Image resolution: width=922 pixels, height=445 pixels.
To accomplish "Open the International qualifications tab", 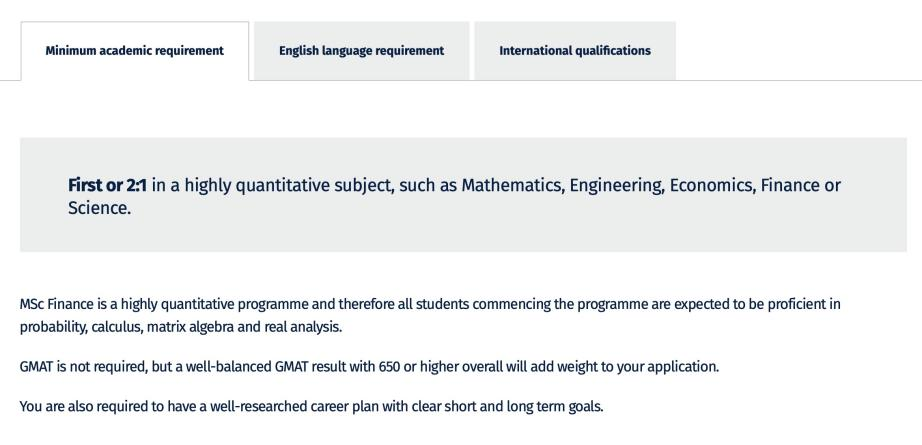I will point(575,51).
